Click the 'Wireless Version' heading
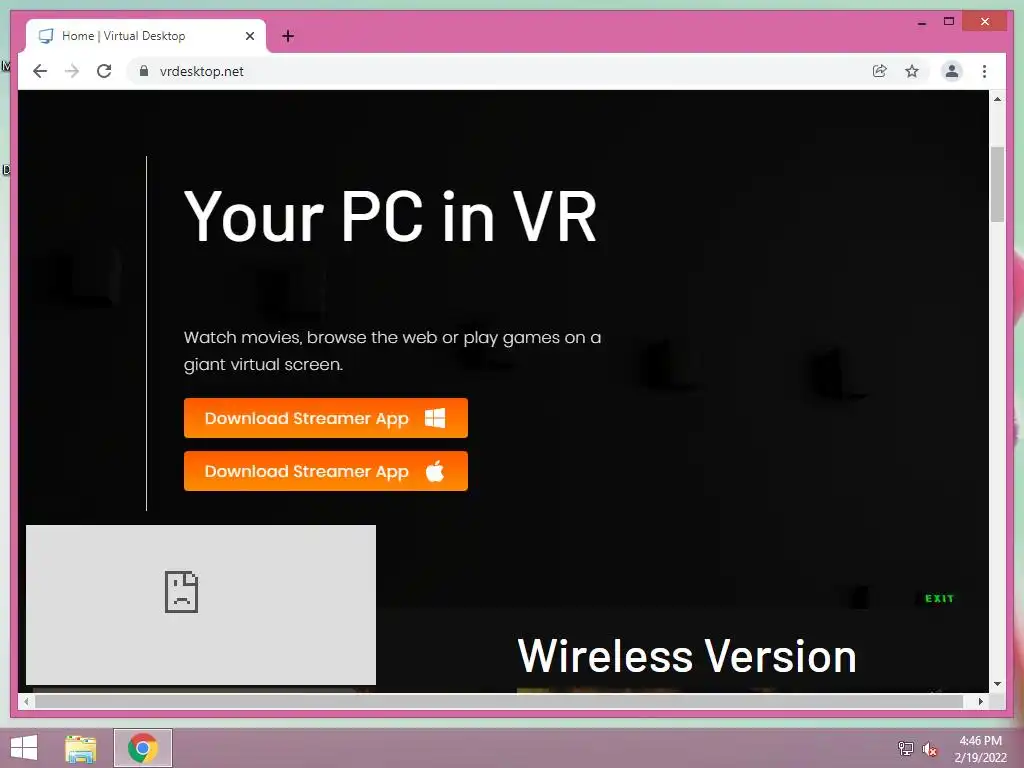 [x=686, y=656]
